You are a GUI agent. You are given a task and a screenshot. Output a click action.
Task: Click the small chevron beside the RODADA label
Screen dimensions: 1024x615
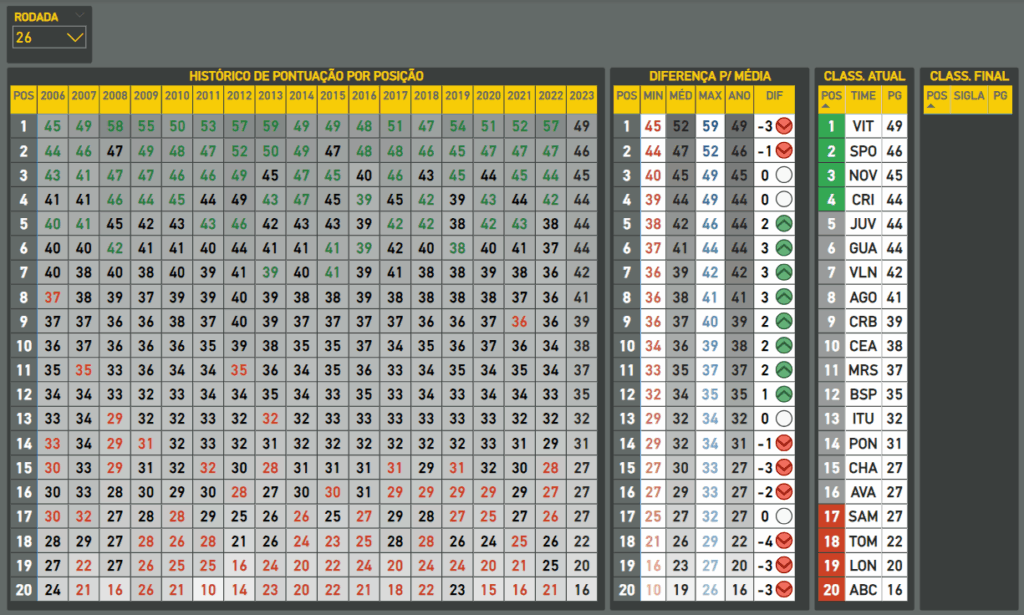click(x=80, y=16)
